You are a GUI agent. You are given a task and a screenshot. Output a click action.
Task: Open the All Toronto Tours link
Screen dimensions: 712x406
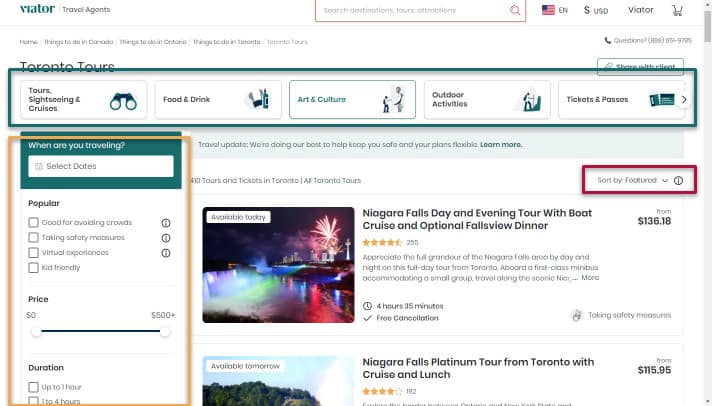click(x=332, y=180)
